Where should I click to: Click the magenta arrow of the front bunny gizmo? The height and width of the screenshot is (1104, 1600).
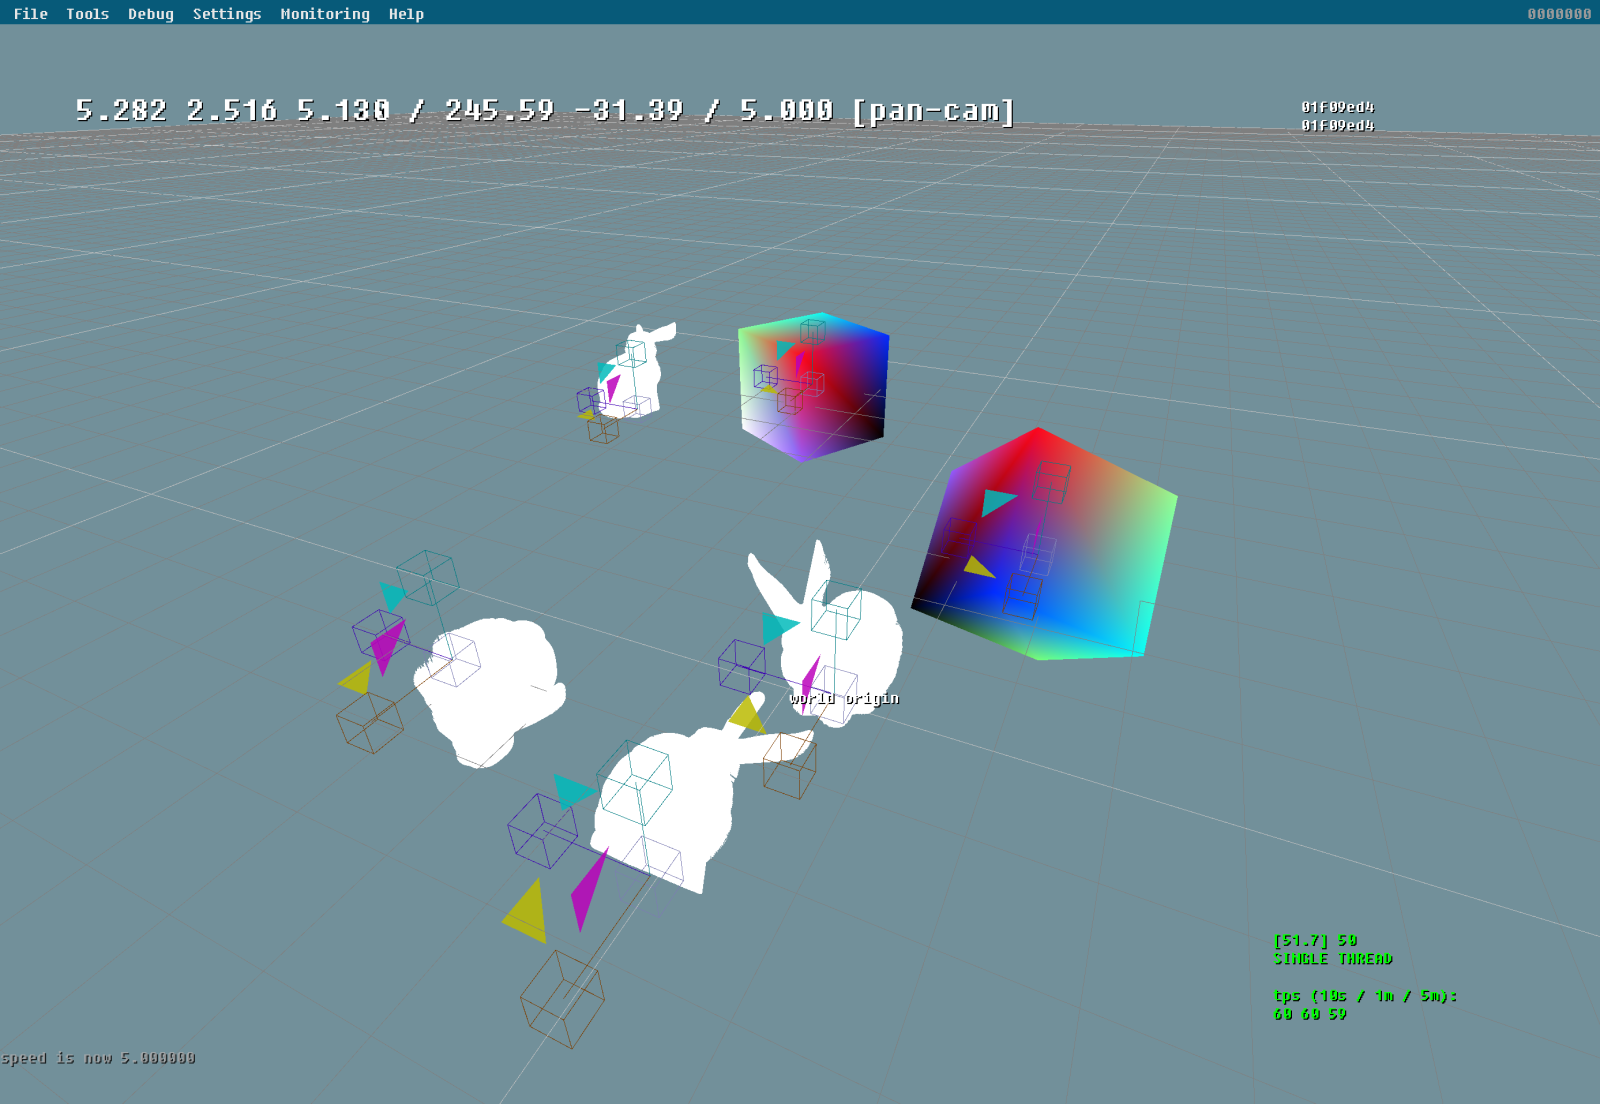pos(588,890)
